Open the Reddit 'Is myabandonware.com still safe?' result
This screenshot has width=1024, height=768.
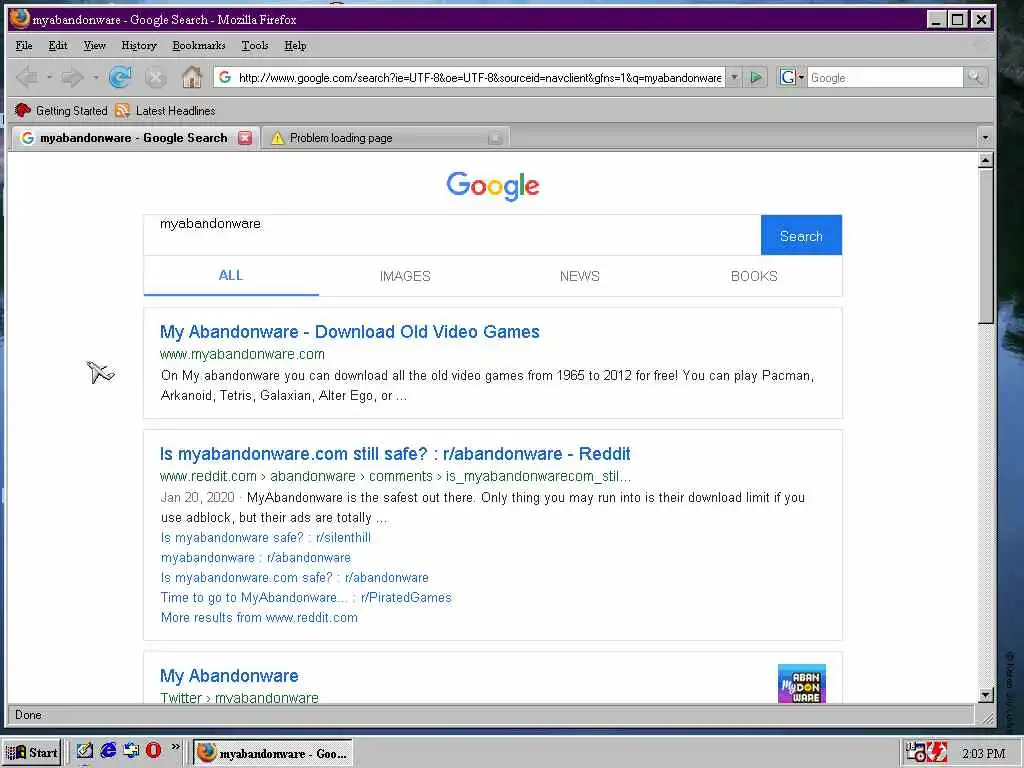pos(395,454)
